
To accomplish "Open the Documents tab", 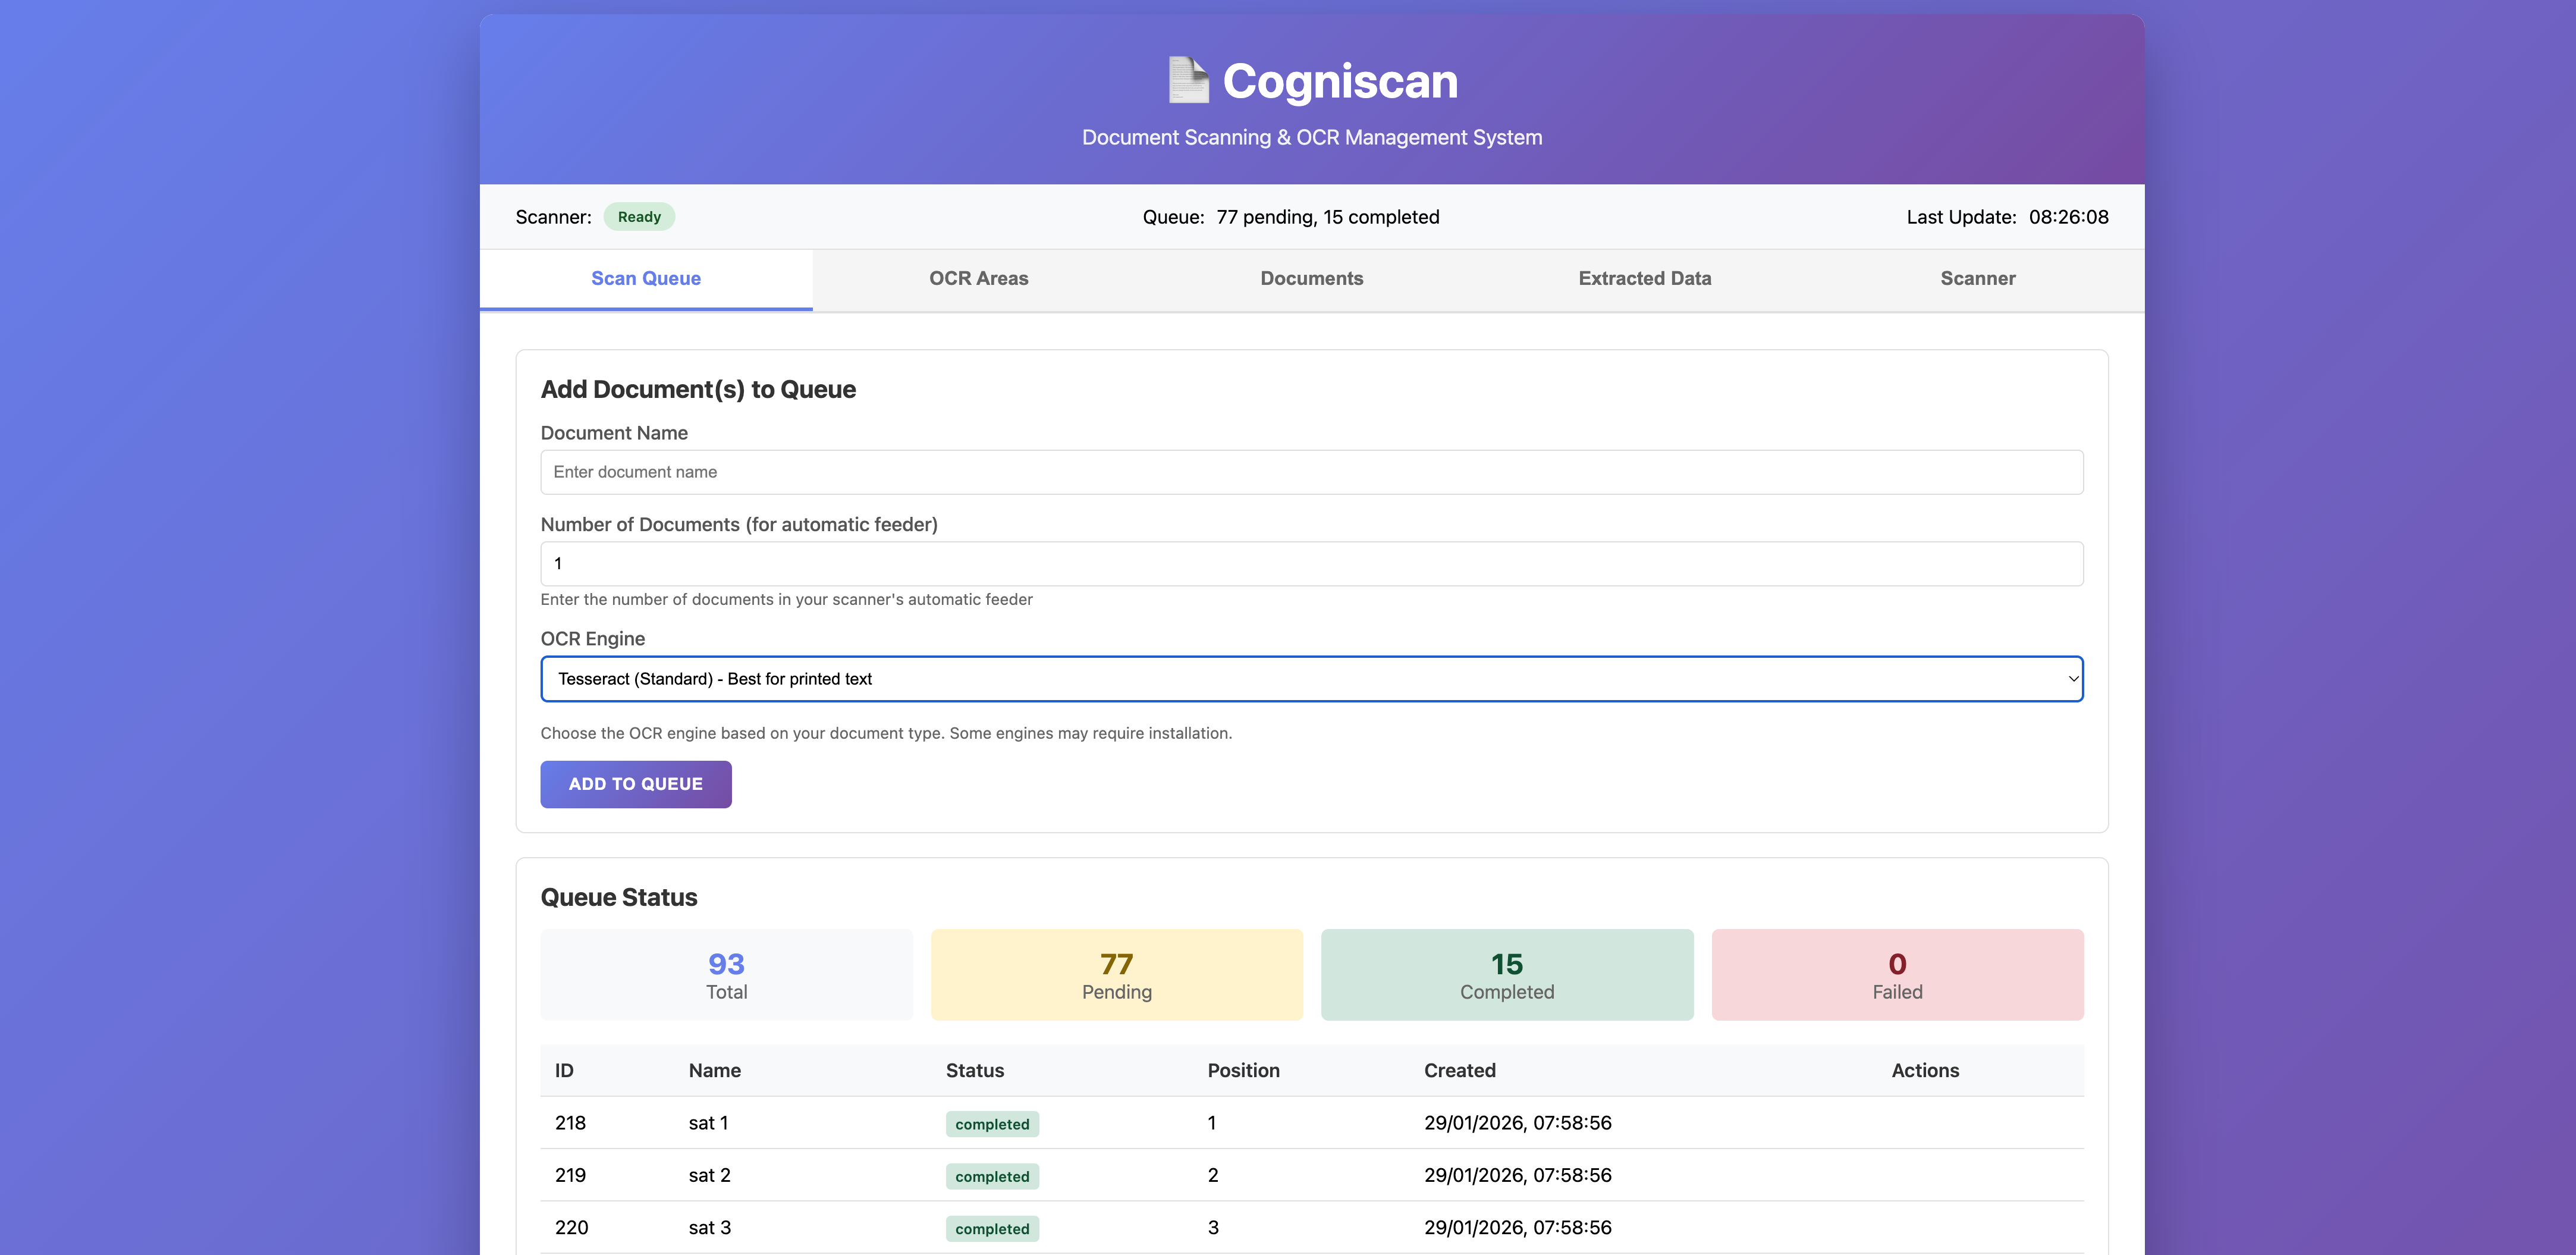I will (1311, 279).
